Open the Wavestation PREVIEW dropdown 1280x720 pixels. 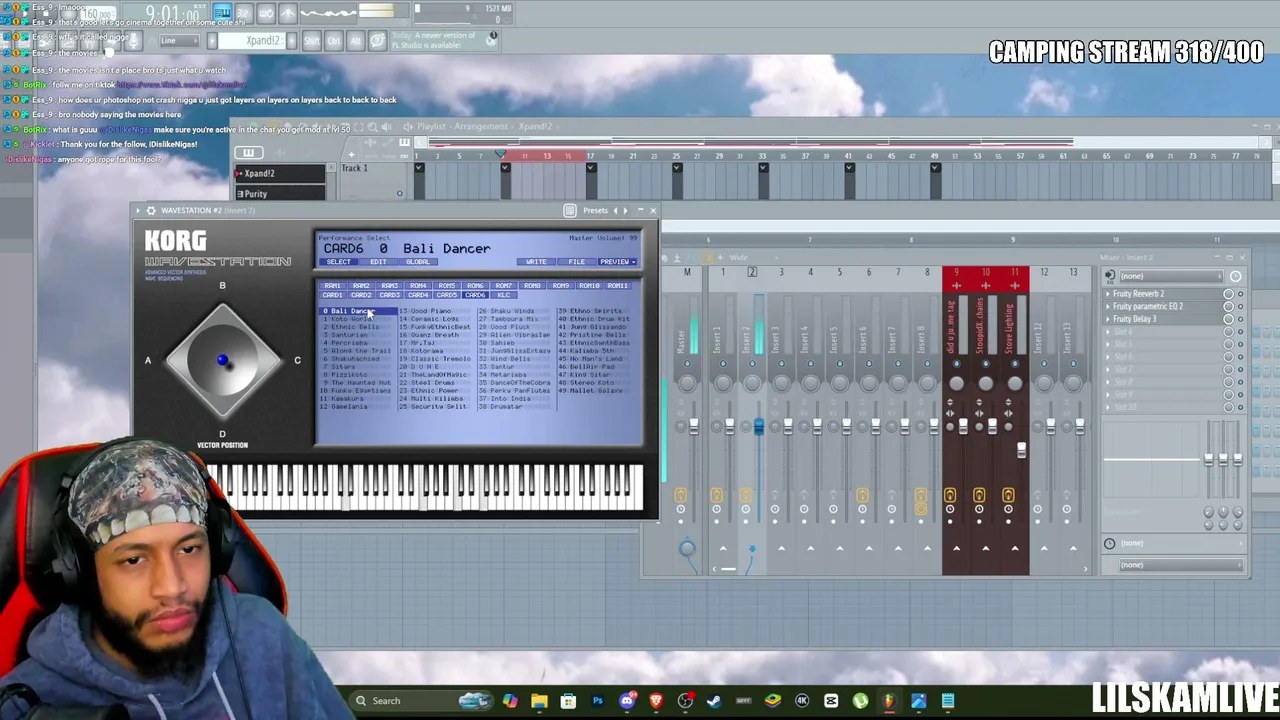[x=617, y=262]
